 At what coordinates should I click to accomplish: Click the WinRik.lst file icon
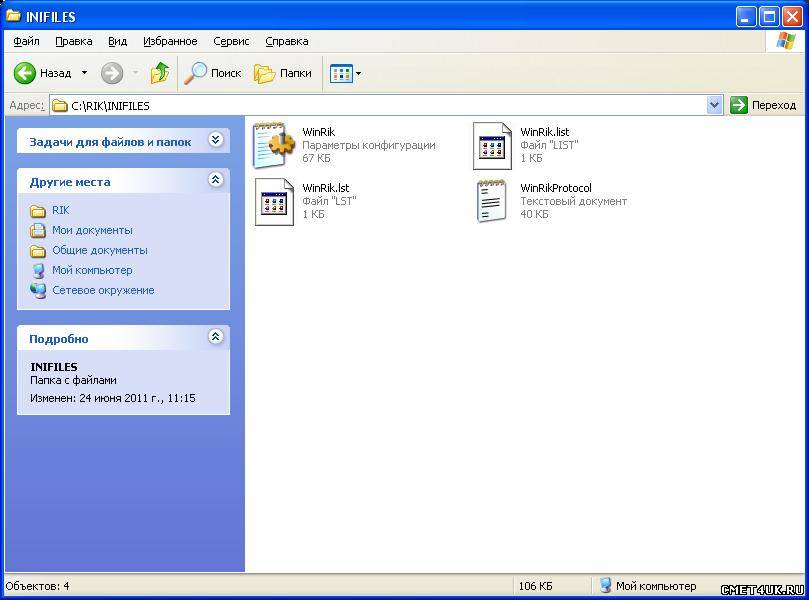[x=274, y=202]
